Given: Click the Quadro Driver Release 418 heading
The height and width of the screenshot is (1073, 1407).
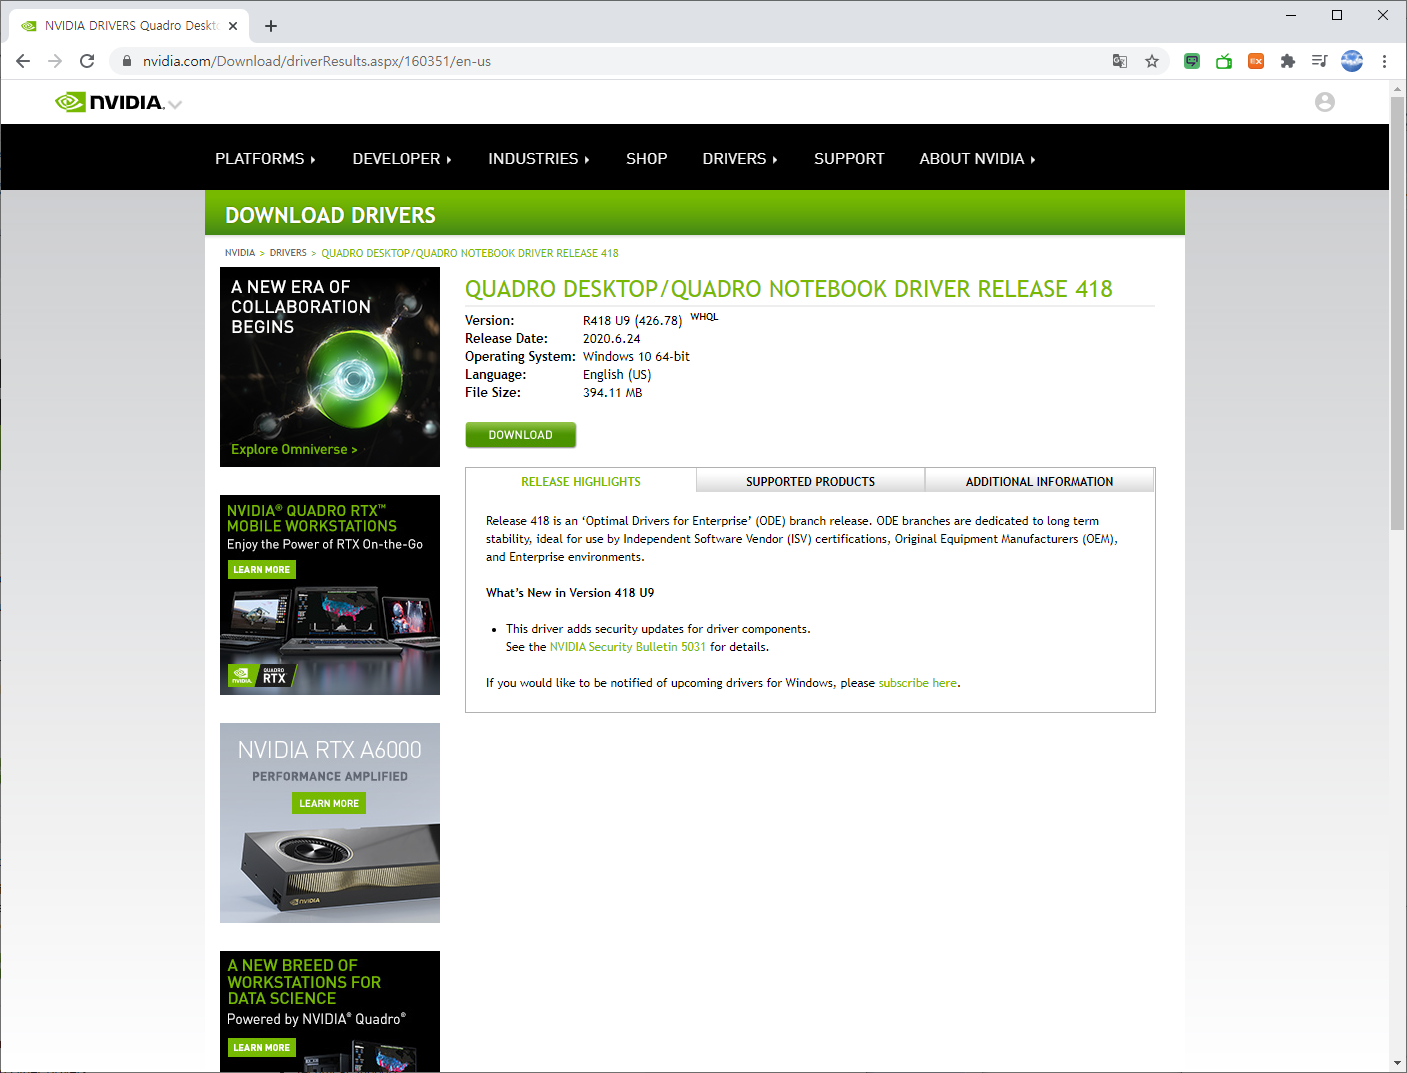Looking at the screenshot, I should pos(789,289).
